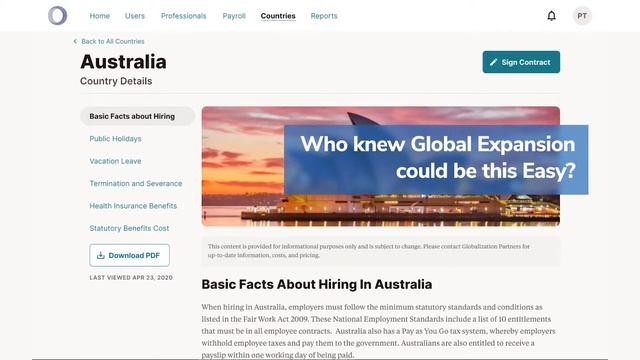Open the Reports tab
The height and width of the screenshot is (360, 640).
point(324,16)
